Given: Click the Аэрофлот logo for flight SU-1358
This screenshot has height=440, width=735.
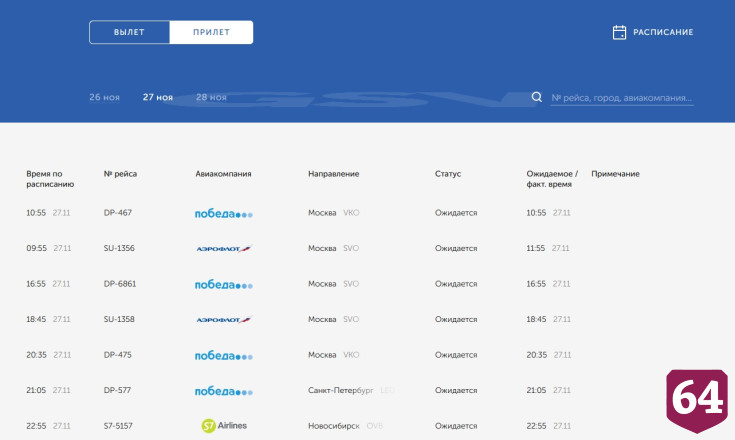Looking at the screenshot, I should click(224, 320).
